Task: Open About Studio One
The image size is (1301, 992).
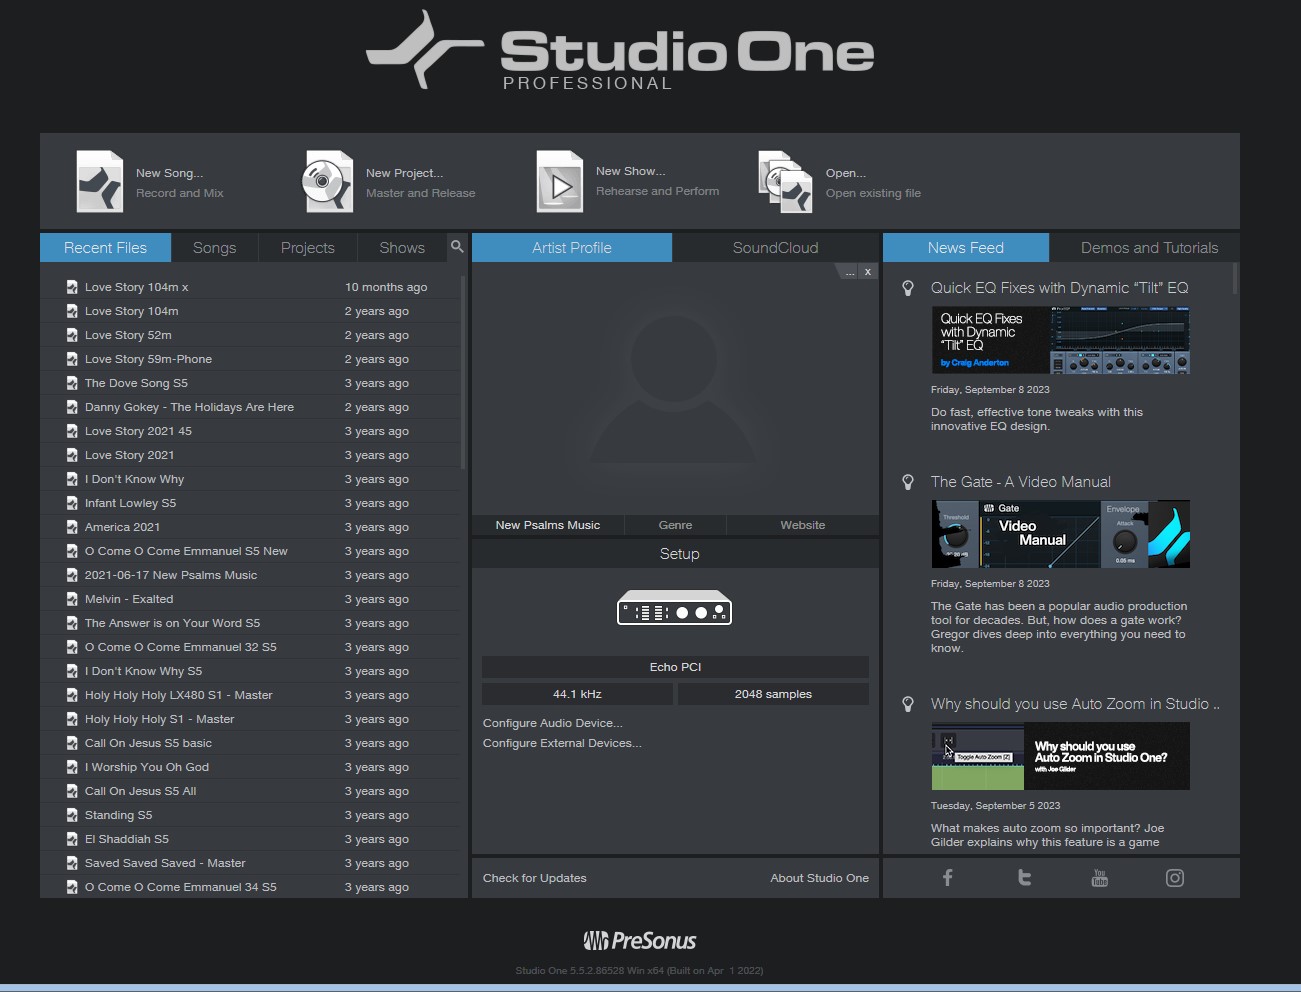Action: point(819,878)
